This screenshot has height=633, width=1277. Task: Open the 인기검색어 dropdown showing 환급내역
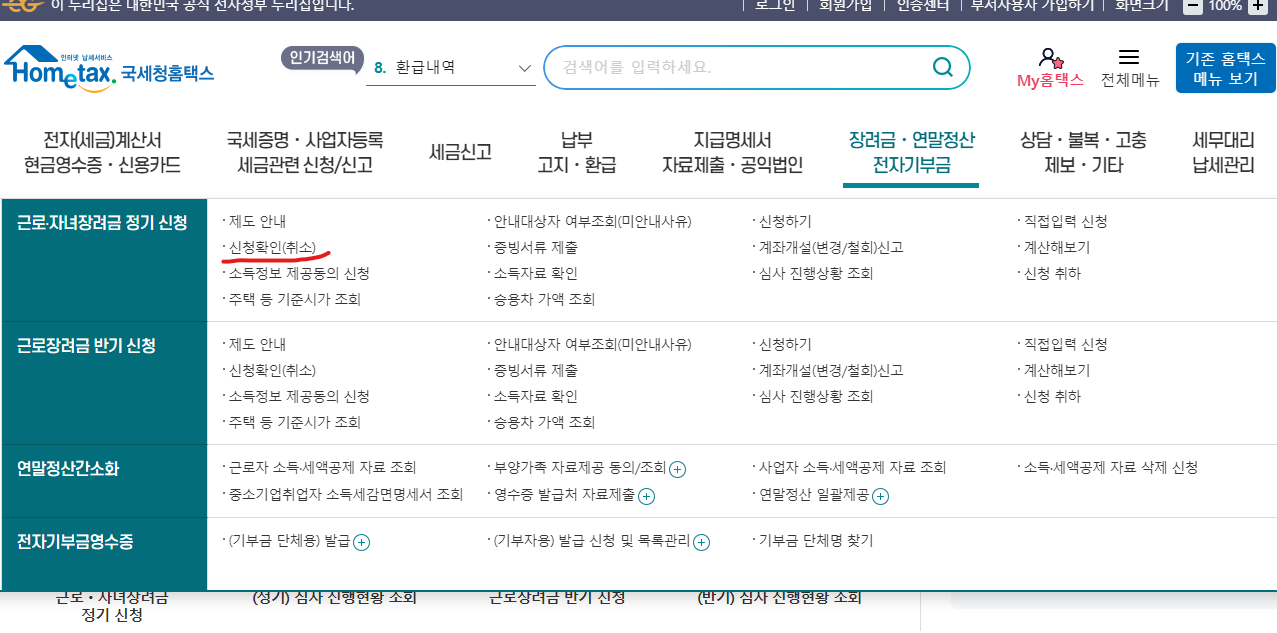pos(450,68)
